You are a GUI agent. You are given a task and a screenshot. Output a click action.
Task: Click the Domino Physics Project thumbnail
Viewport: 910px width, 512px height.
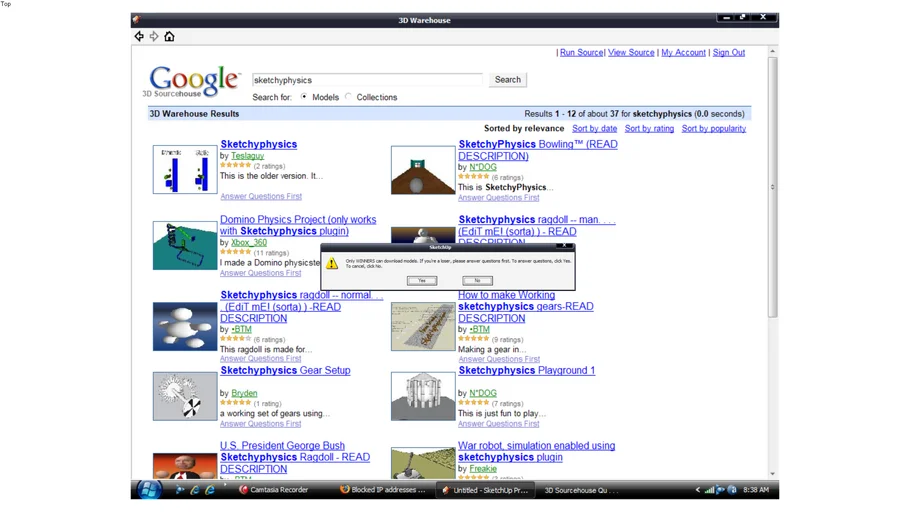coord(185,245)
